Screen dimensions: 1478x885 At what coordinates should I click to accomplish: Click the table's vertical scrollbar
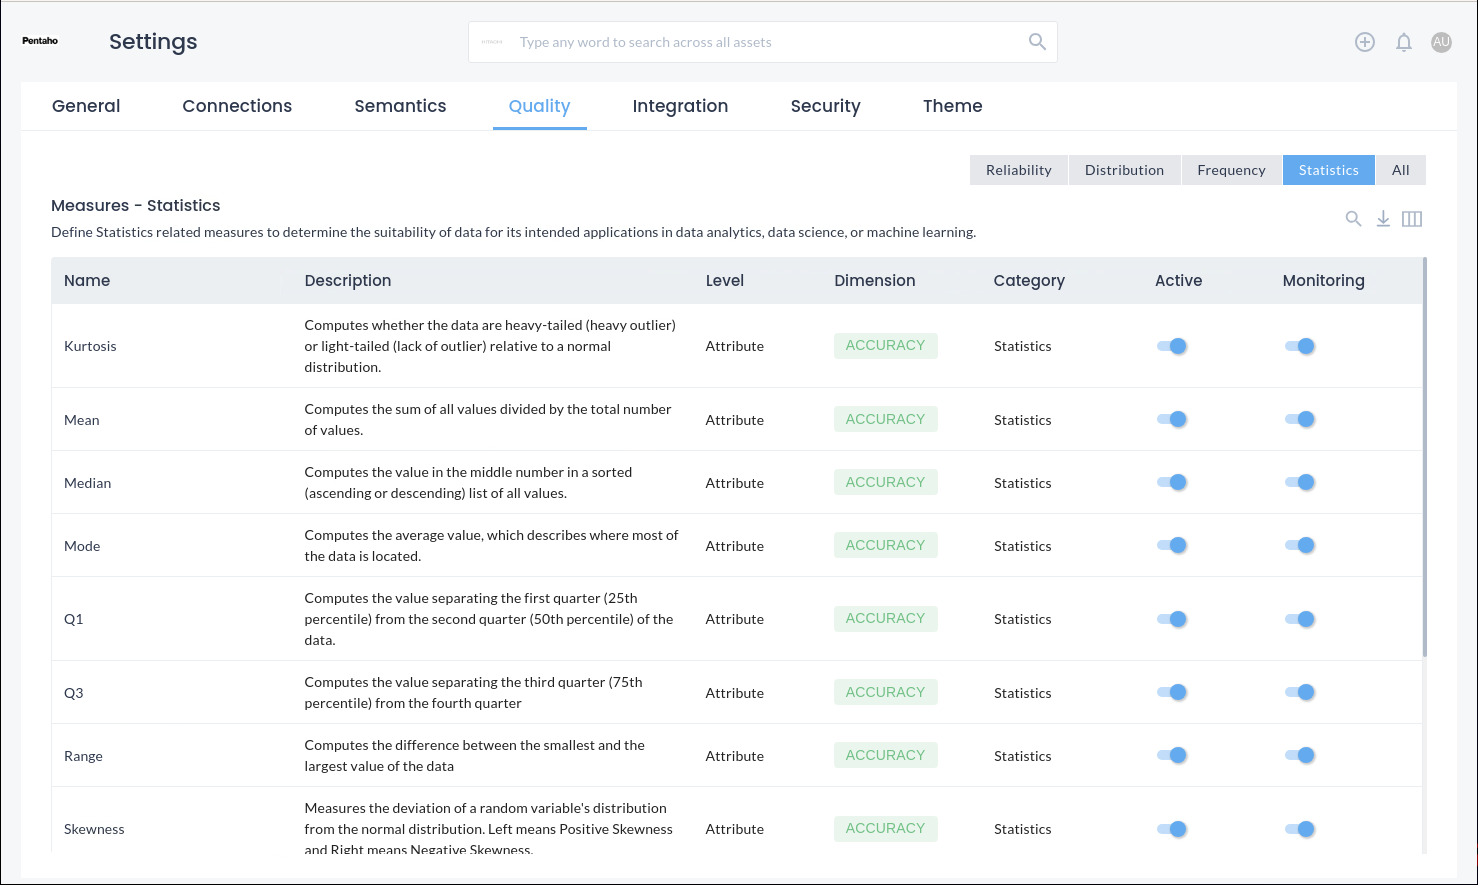click(x=1424, y=458)
